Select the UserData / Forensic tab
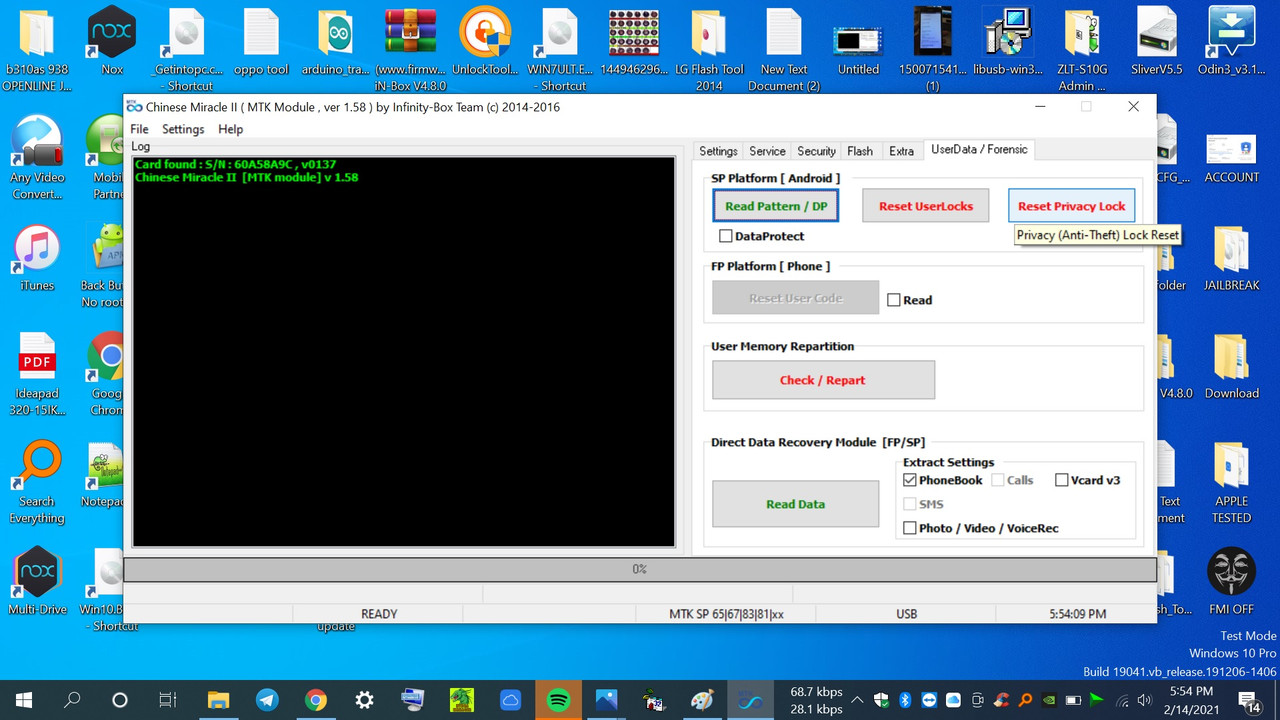Viewport: 1280px width, 720px height. [x=979, y=150]
